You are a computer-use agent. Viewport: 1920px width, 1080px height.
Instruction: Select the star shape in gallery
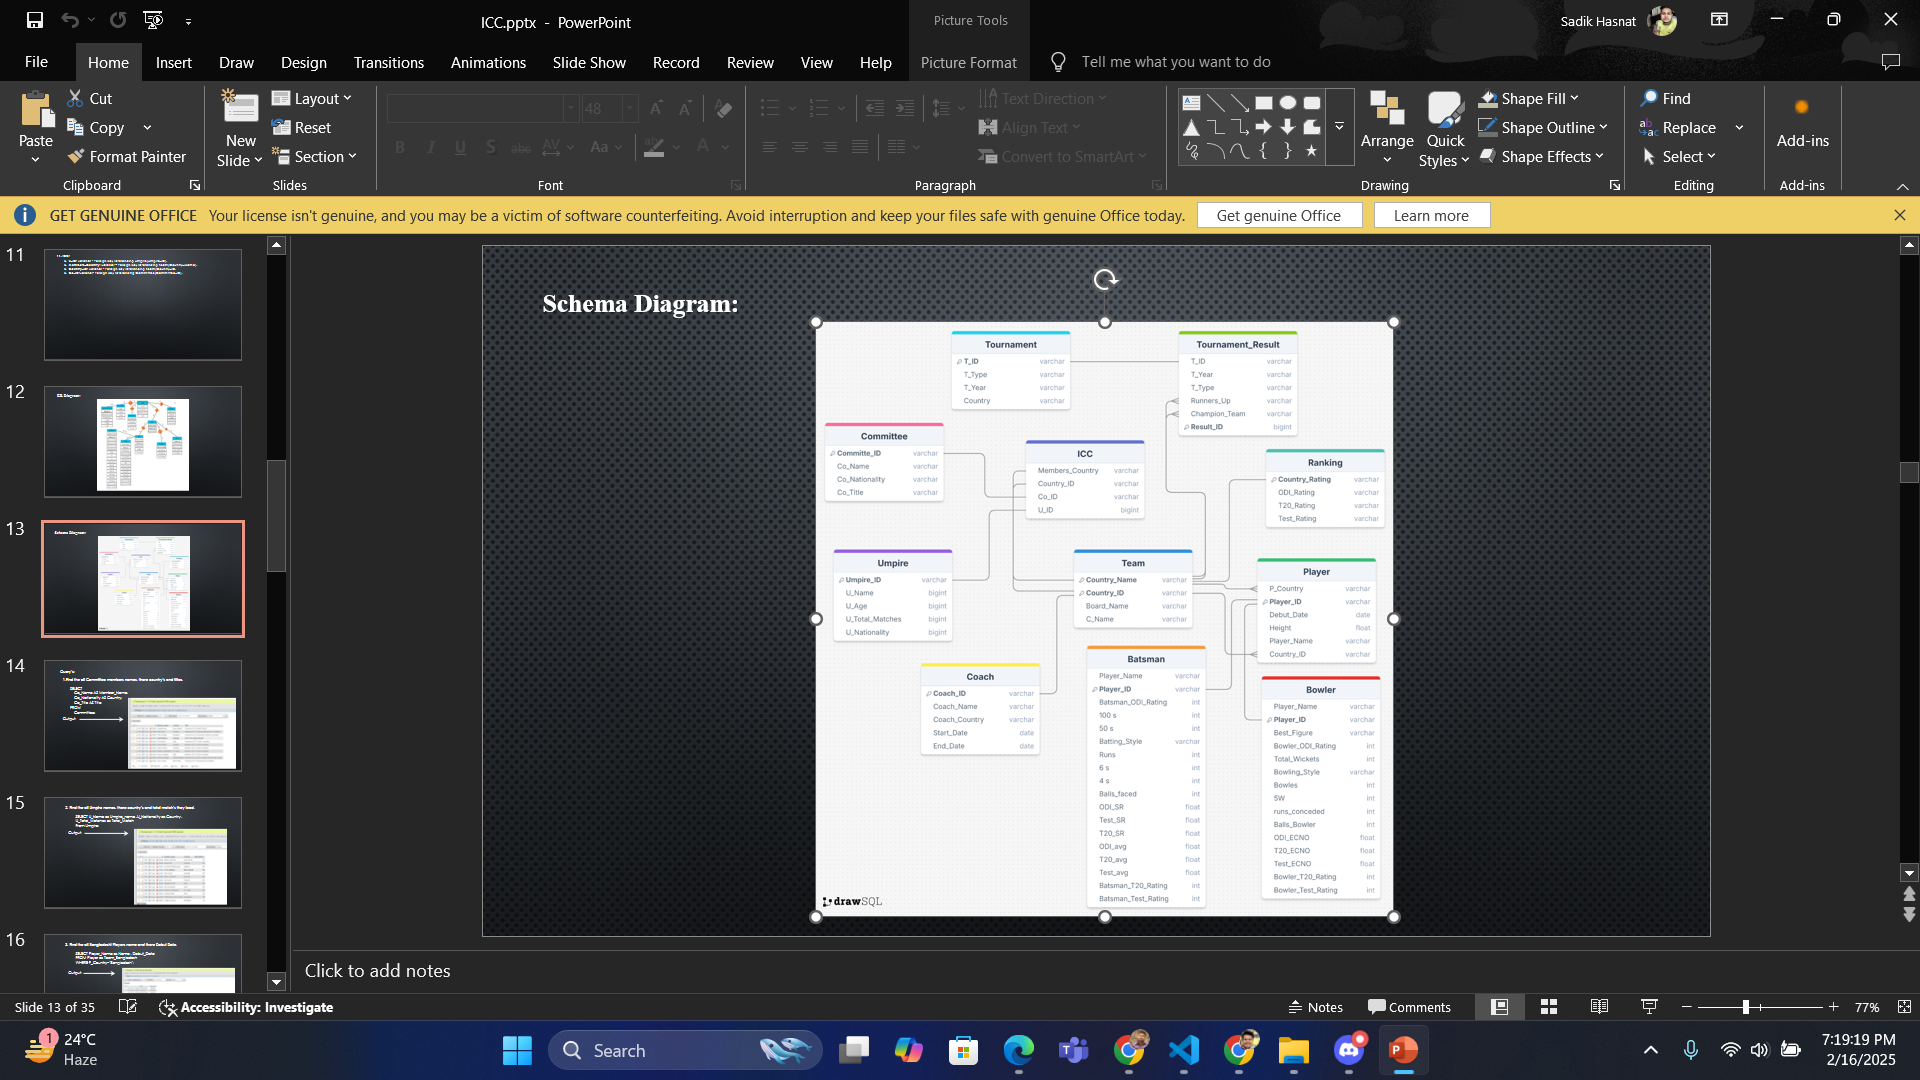tap(1312, 151)
